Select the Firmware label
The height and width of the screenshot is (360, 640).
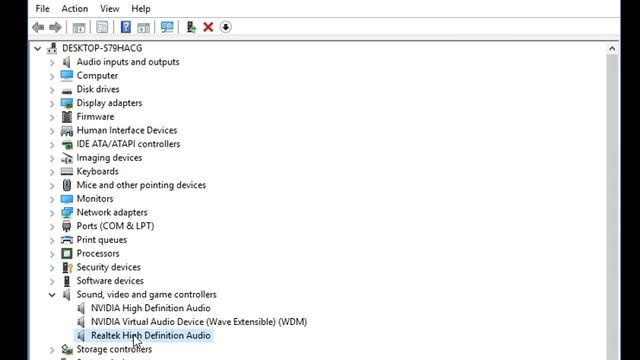[96, 117]
